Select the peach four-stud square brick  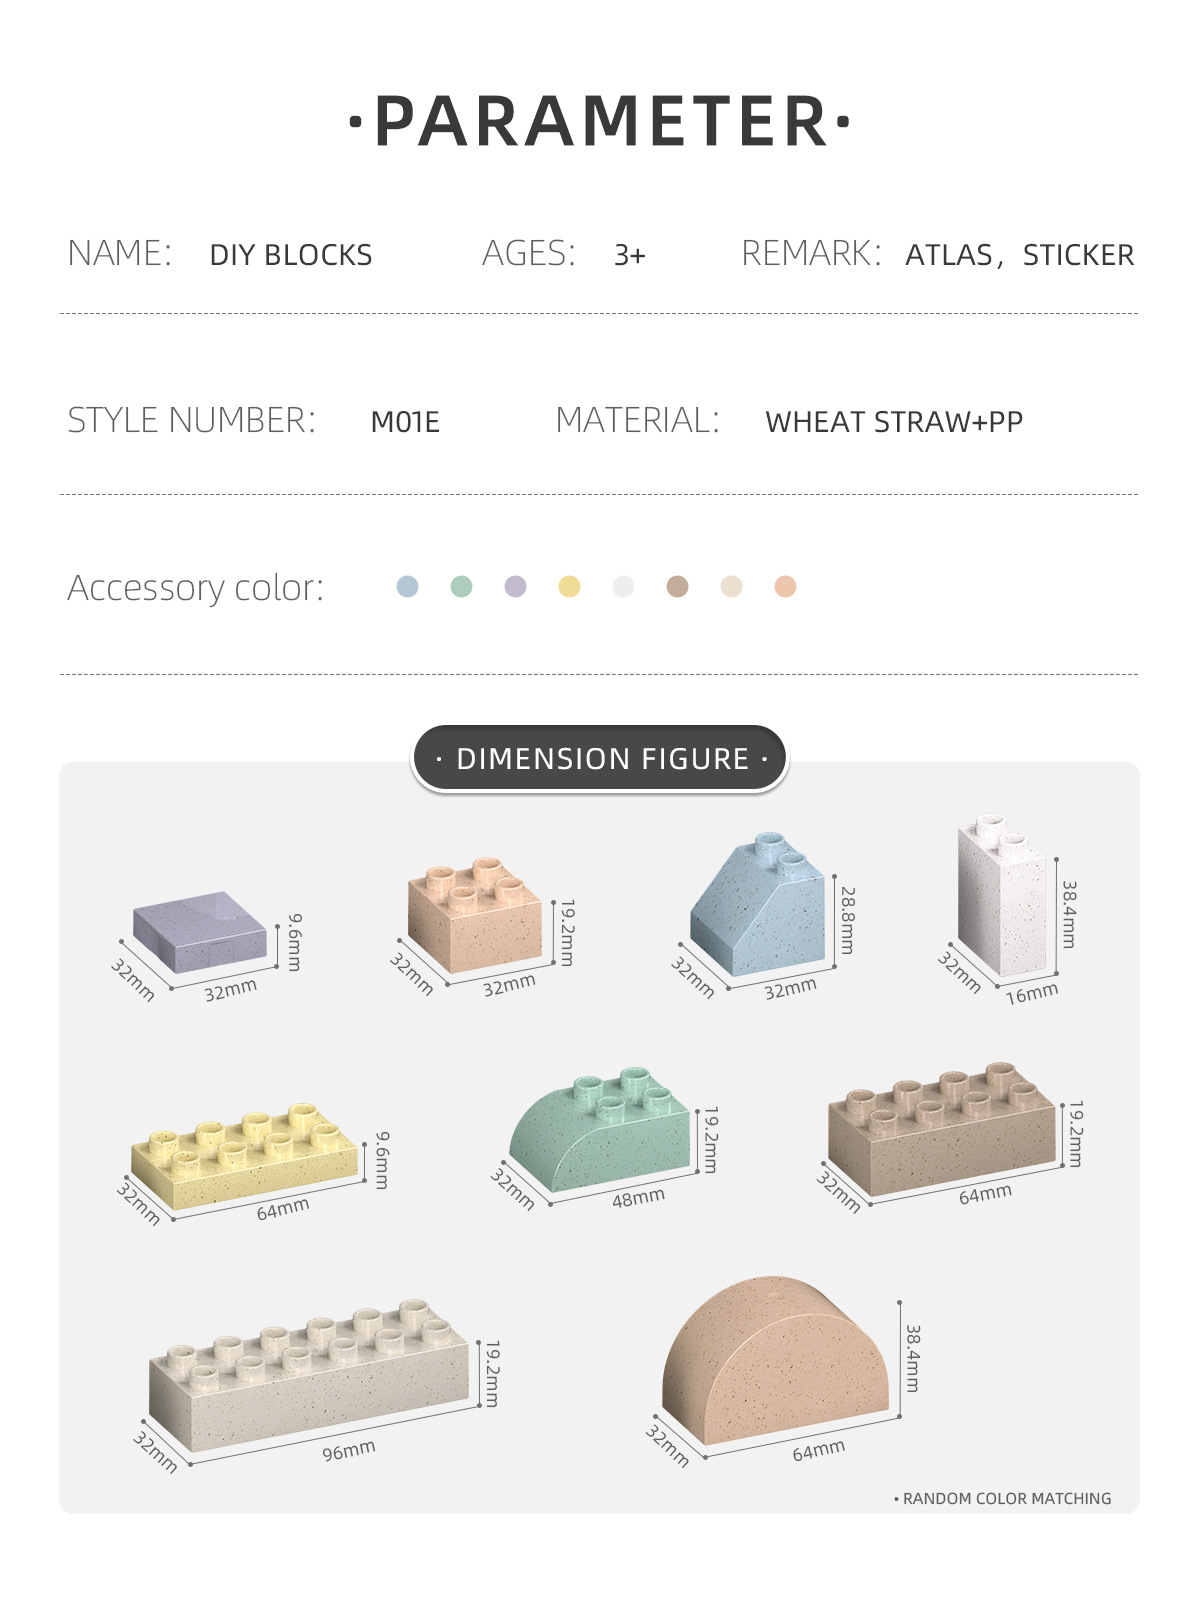coord(474,915)
